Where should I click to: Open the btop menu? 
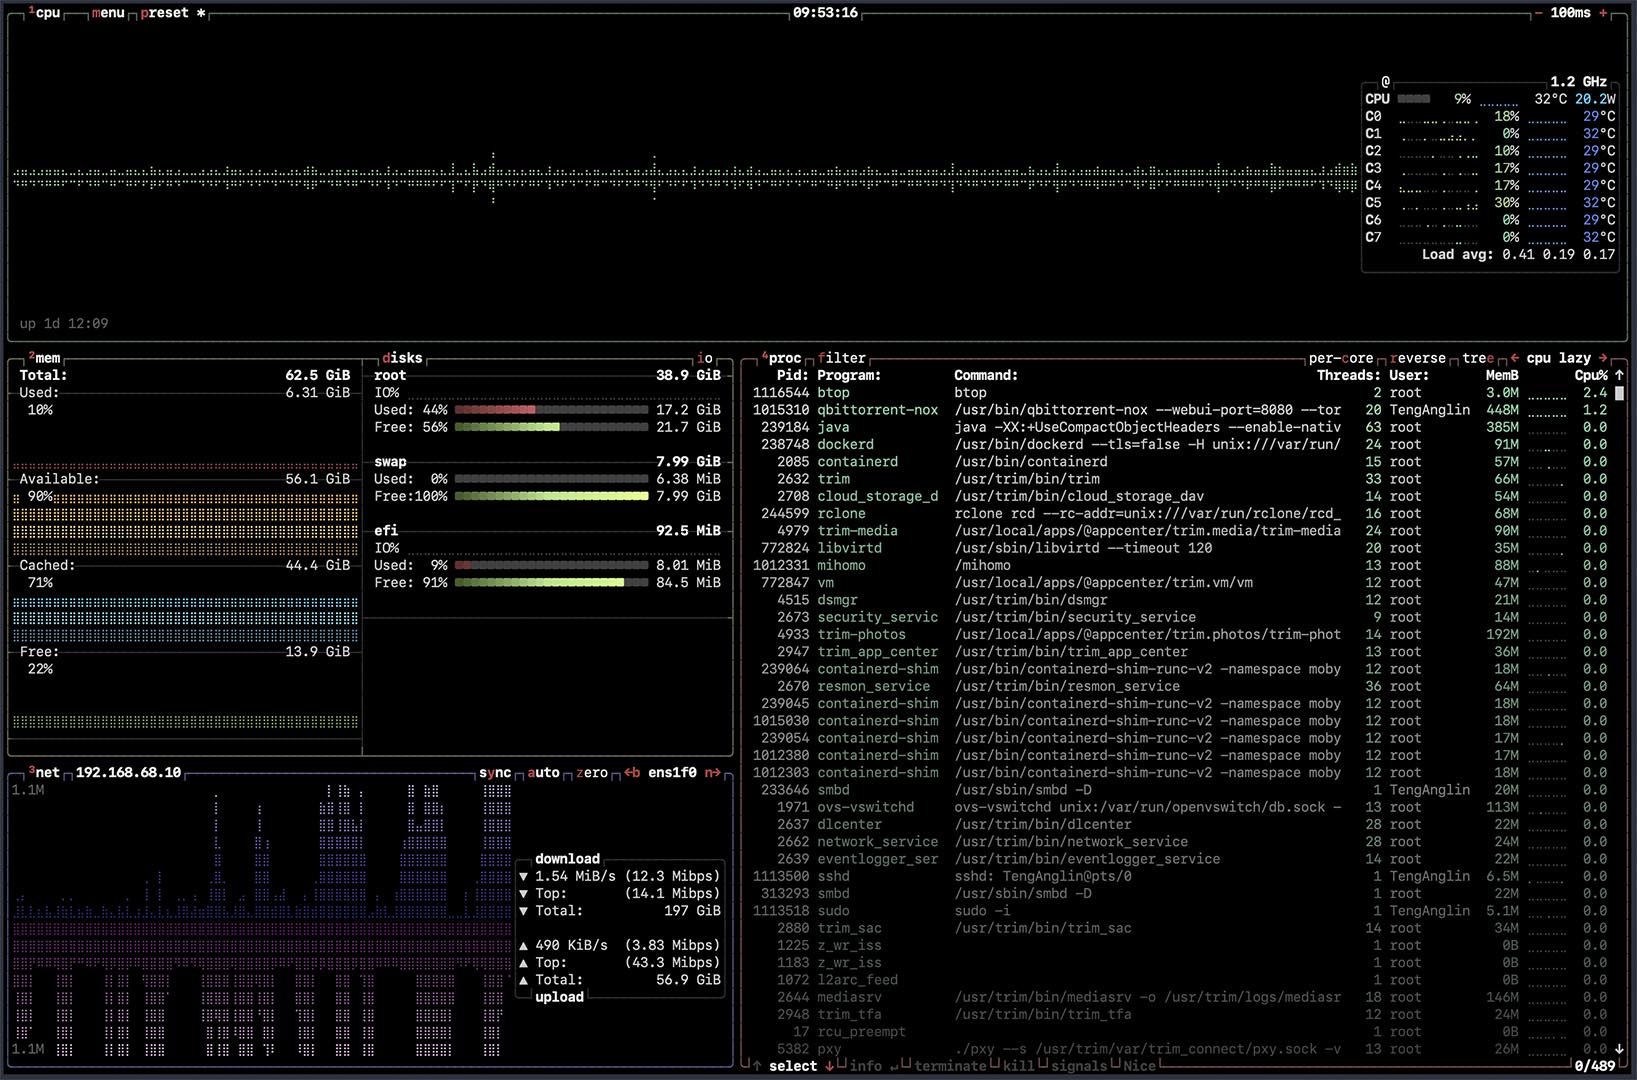point(108,13)
